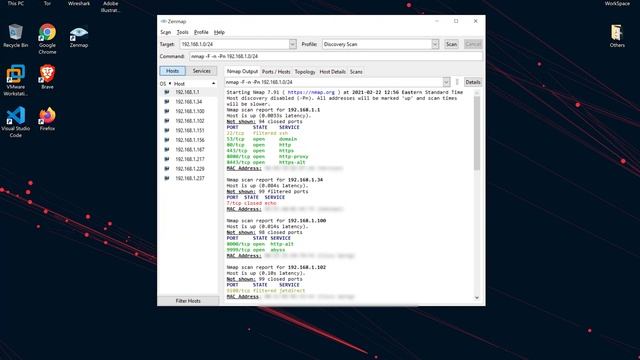This screenshot has width=640, height=360.
Task: Open Brave browser desktop icon
Action: pos(47,77)
